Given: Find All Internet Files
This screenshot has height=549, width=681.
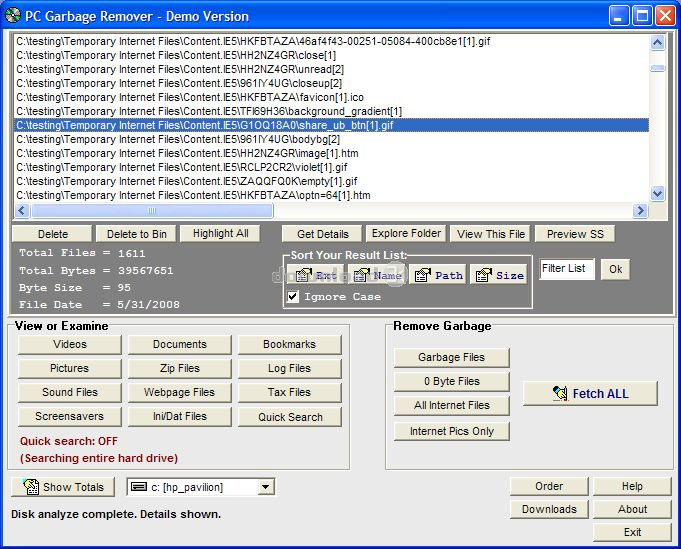Looking at the screenshot, I should pos(452,405).
